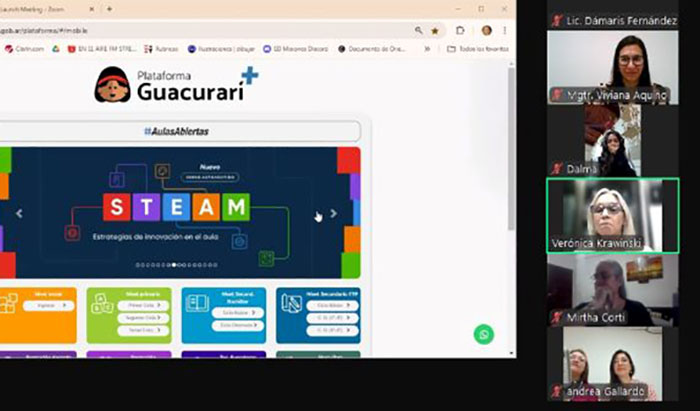Viewport: 700px width, 411px height.
Task: Click Lic. Dámaris Fernández name label
Action: (x=622, y=21)
